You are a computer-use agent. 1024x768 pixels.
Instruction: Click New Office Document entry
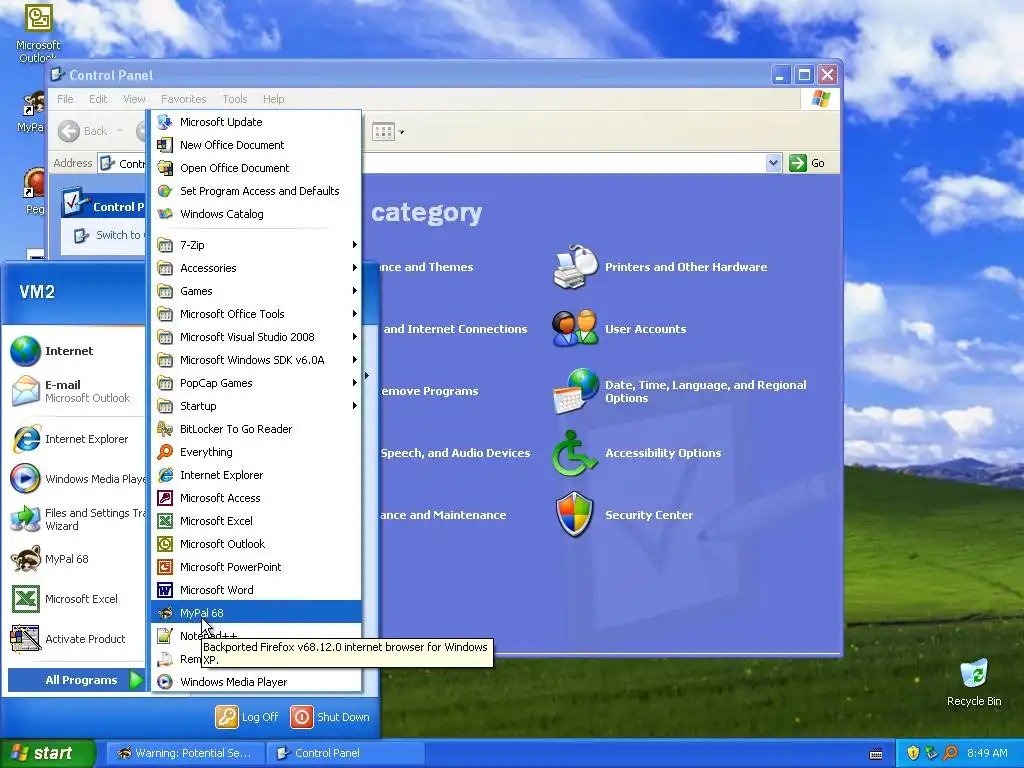pyautogui.click(x=256, y=145)
